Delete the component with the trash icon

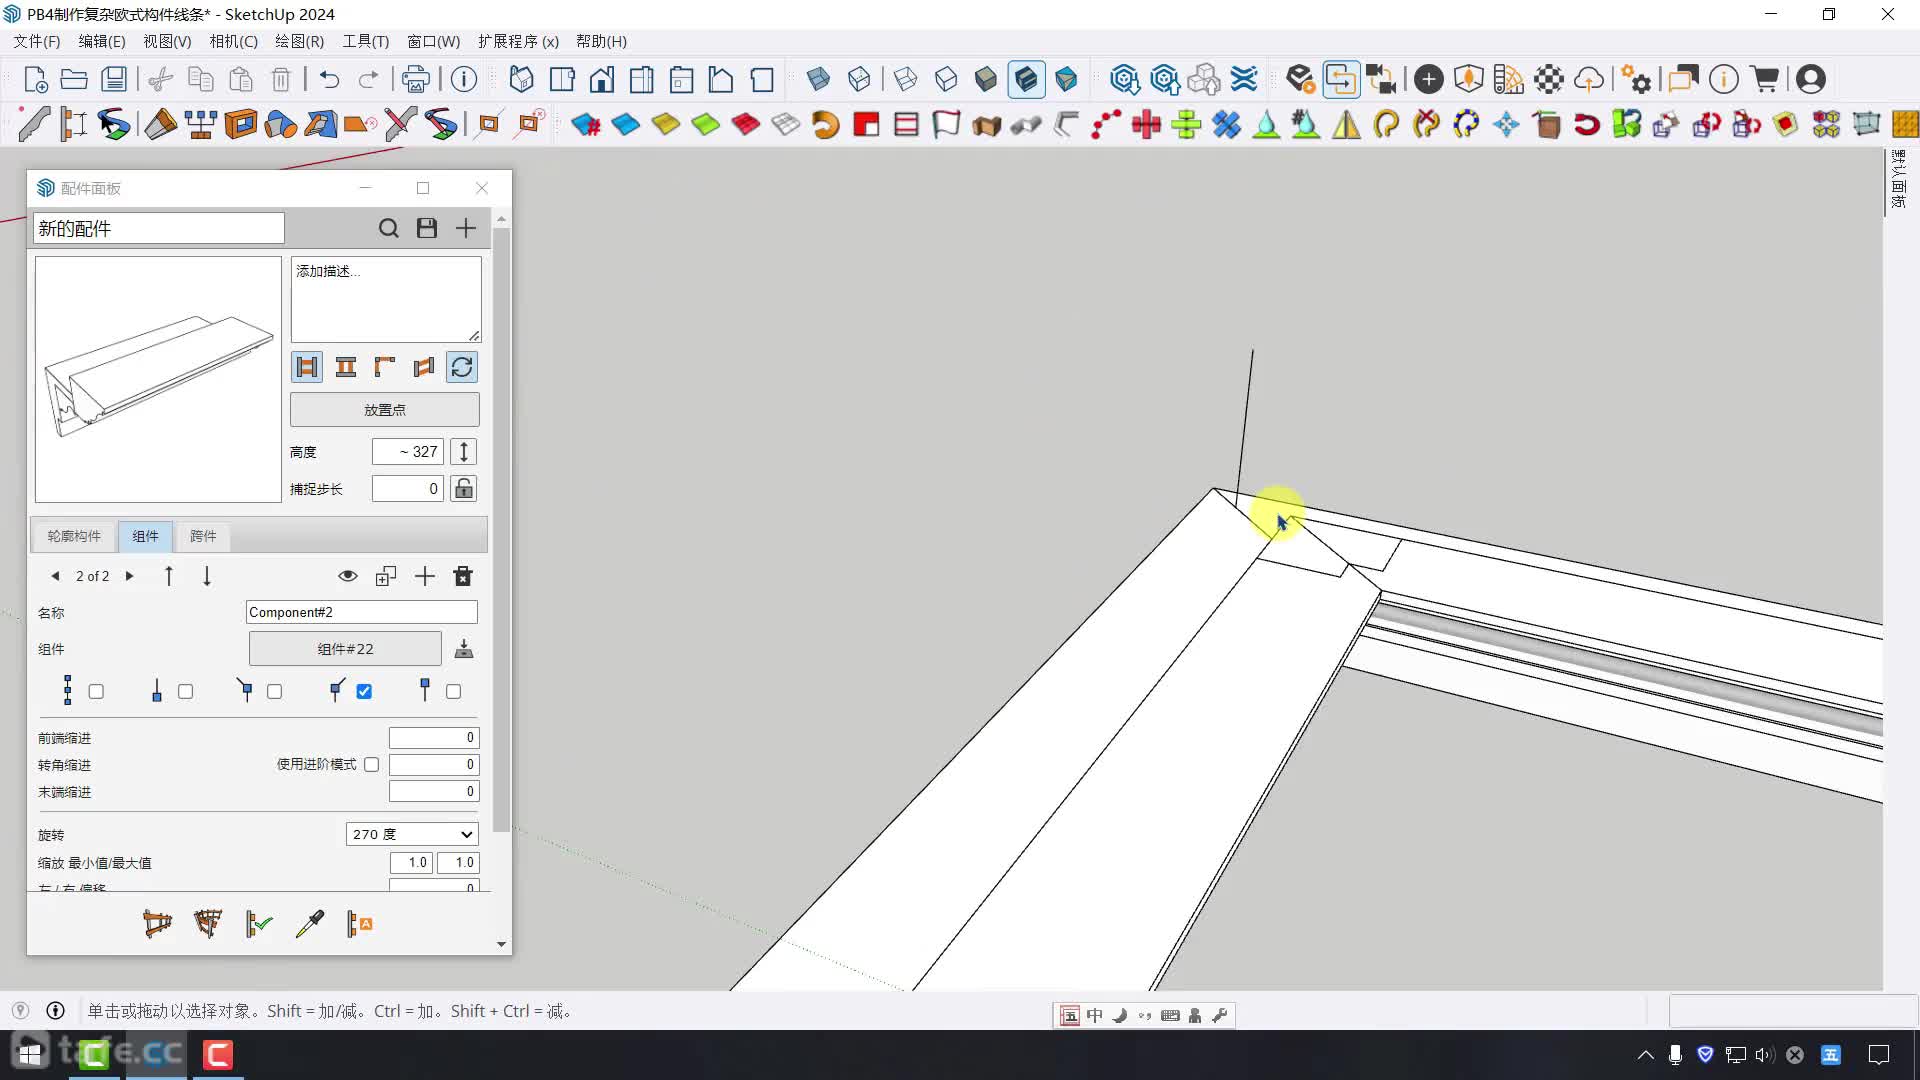point(463,576)
